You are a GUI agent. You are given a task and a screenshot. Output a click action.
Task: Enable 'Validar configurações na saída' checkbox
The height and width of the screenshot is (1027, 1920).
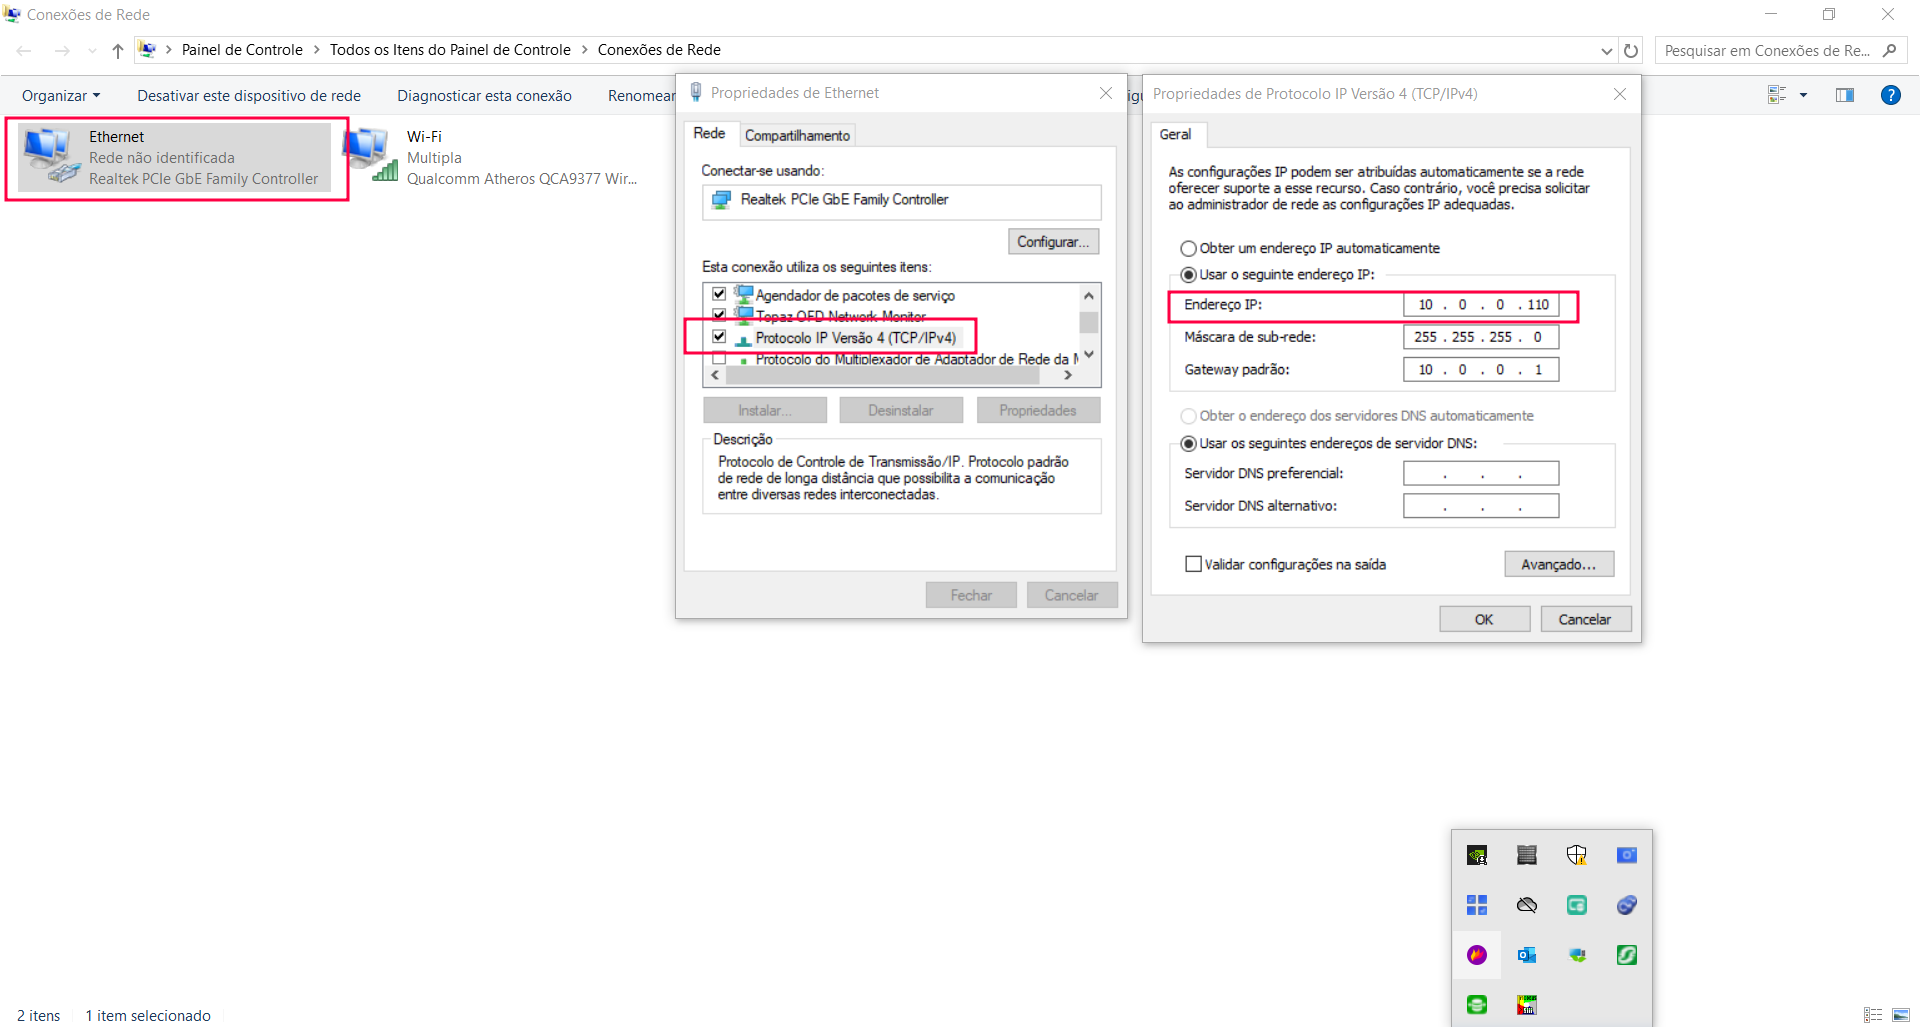(x=1193, y=564)
